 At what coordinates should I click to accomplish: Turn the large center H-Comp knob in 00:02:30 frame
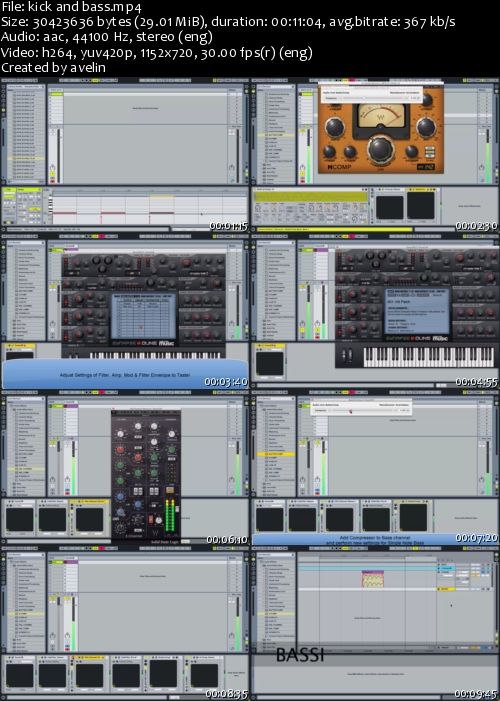tap(381, 150)
